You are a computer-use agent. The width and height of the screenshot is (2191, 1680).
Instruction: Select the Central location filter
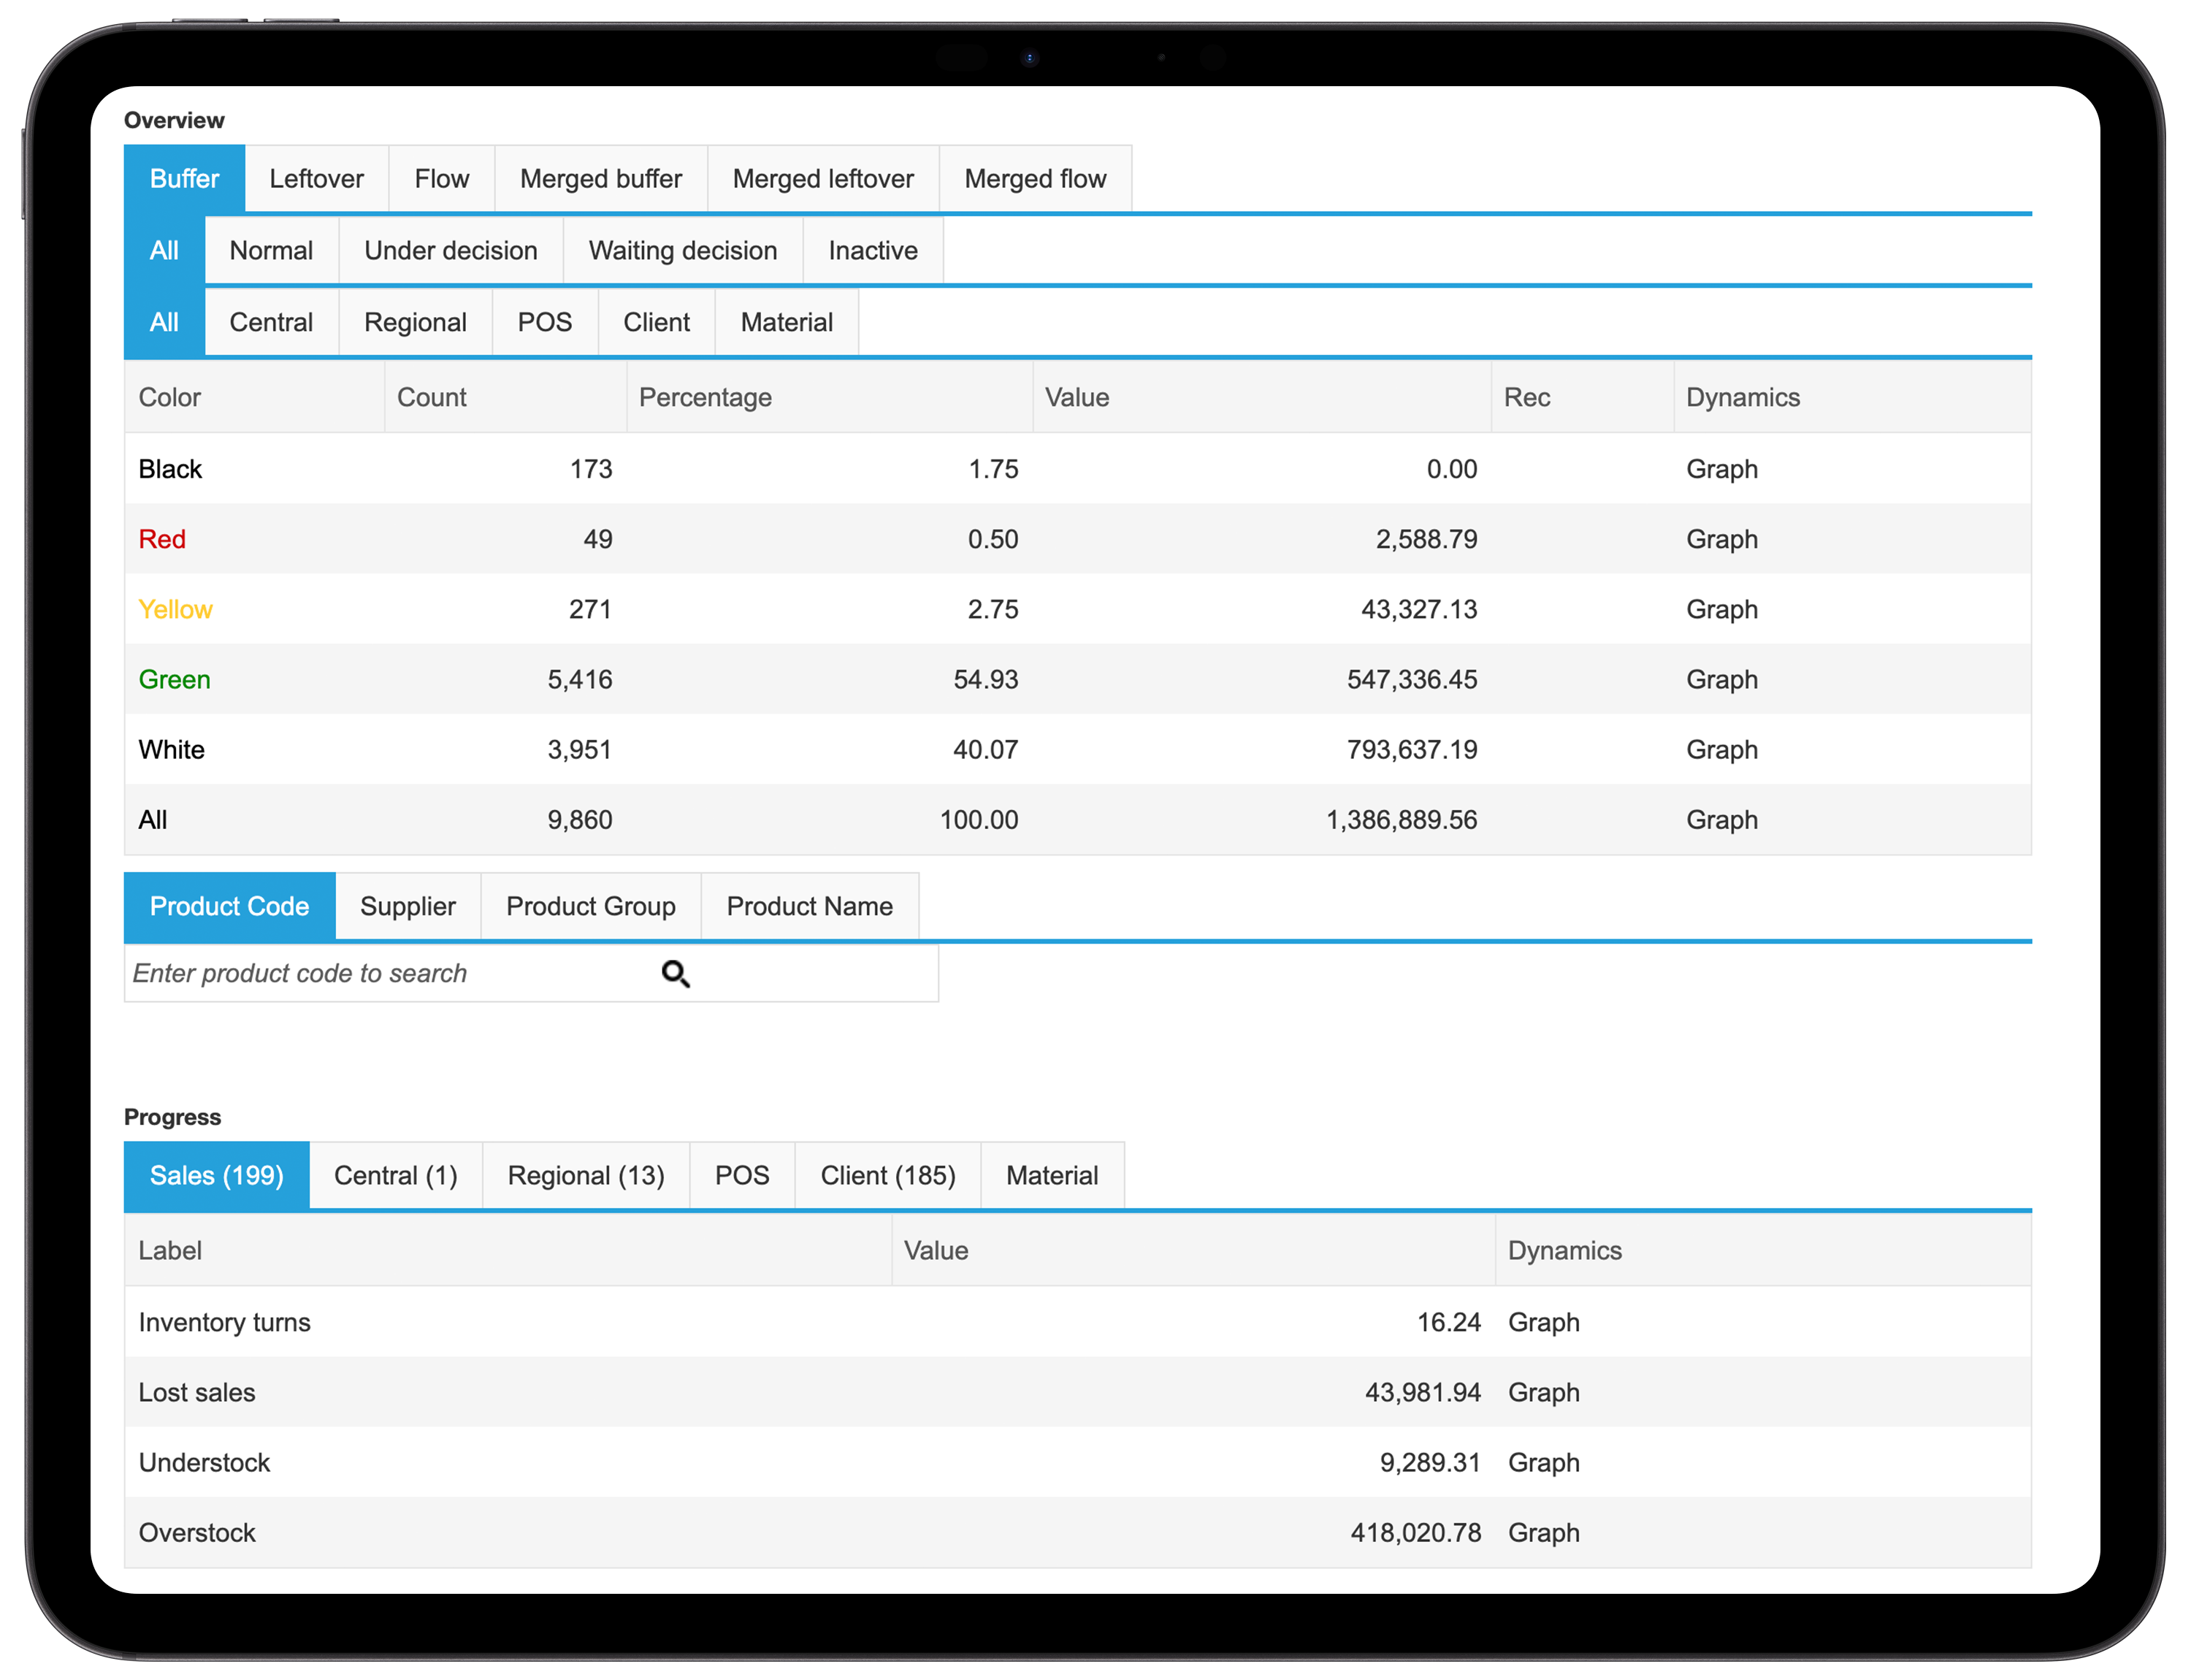point(271,322)
